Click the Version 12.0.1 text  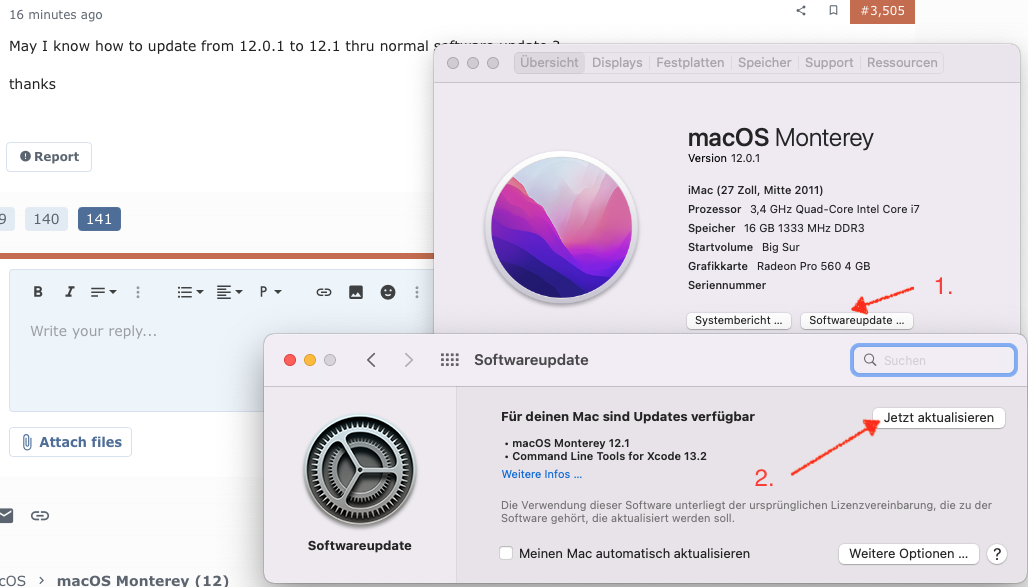coord(724,158)
